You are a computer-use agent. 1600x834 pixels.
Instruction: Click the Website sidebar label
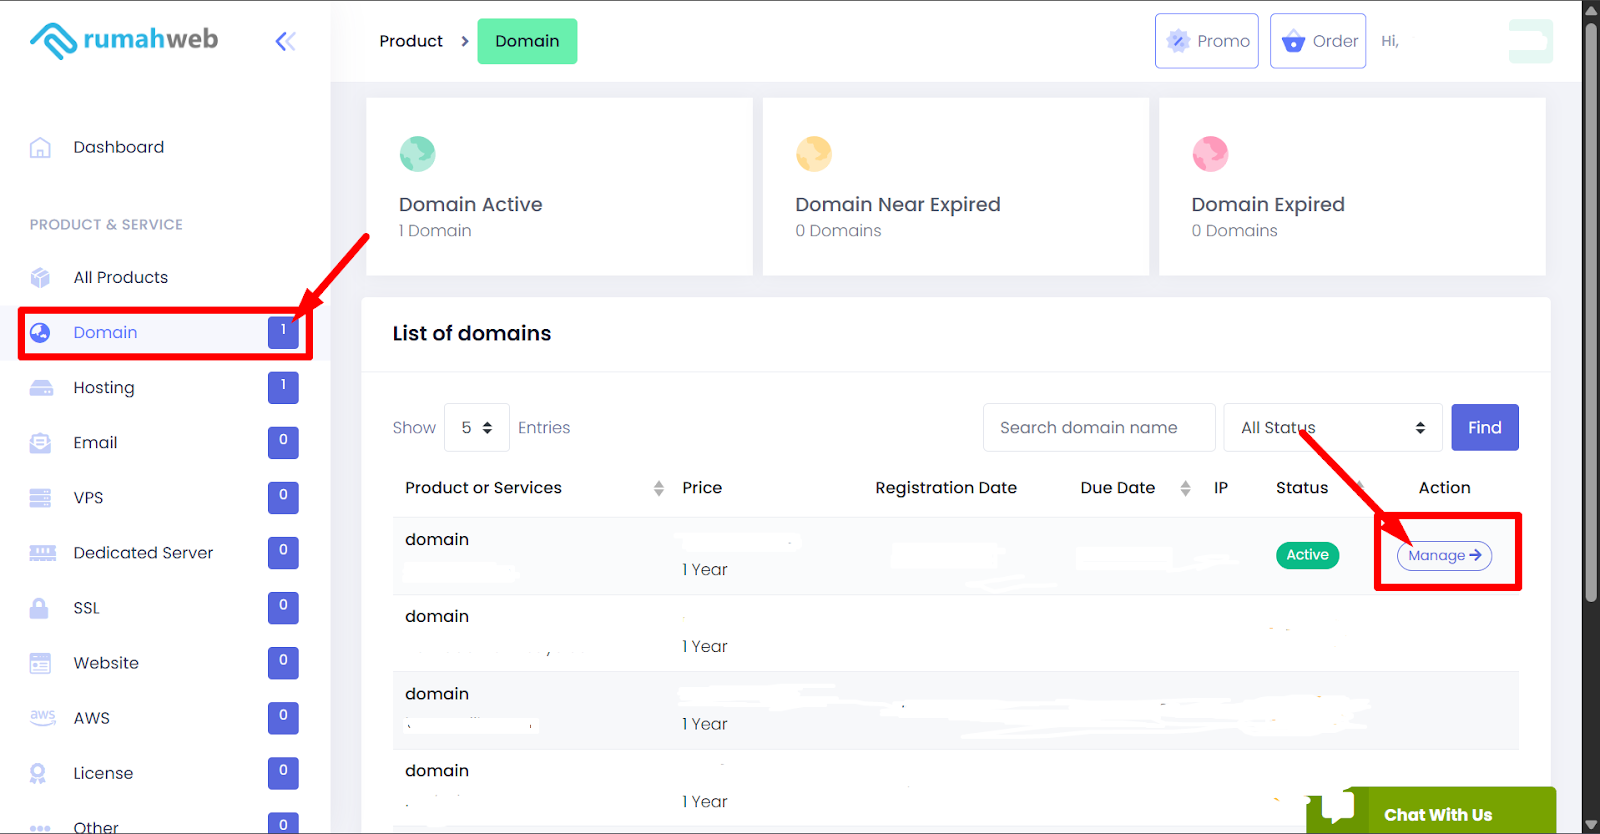(106, 663)
